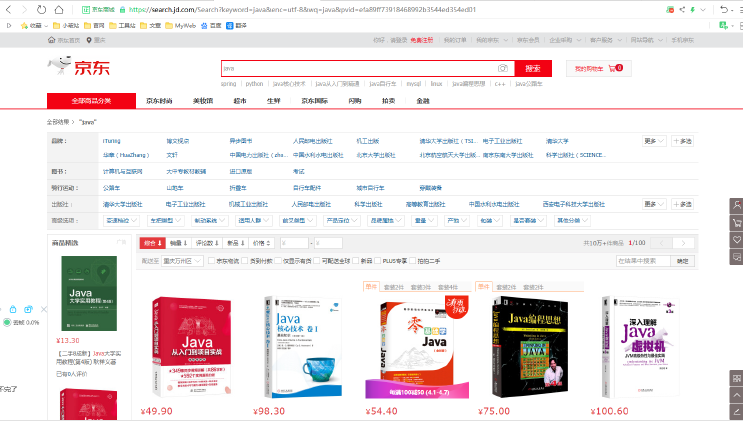Click the camera image-search icon
The width and height of the screenshot is (743, 422).
pyautogui.click(x=503, y=68)
